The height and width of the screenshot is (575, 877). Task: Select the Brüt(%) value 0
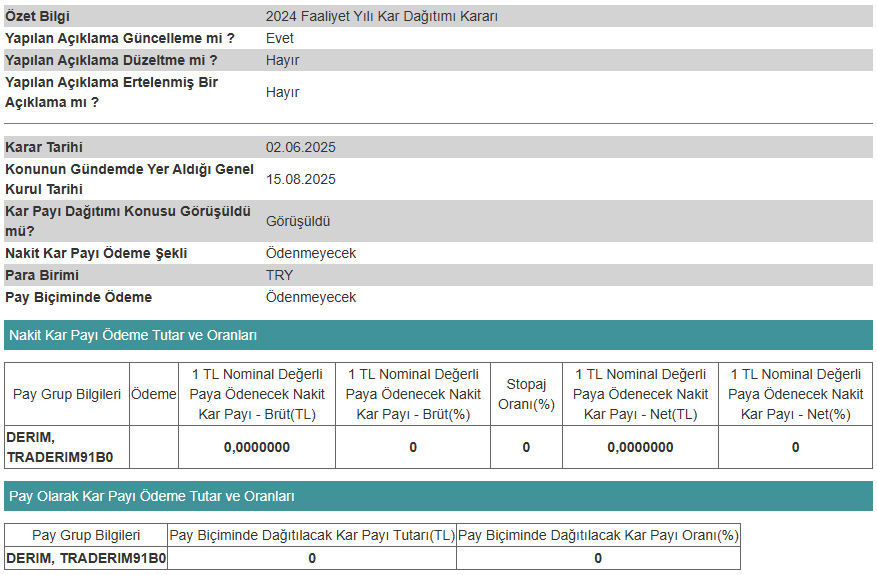(x=413, y=447)
